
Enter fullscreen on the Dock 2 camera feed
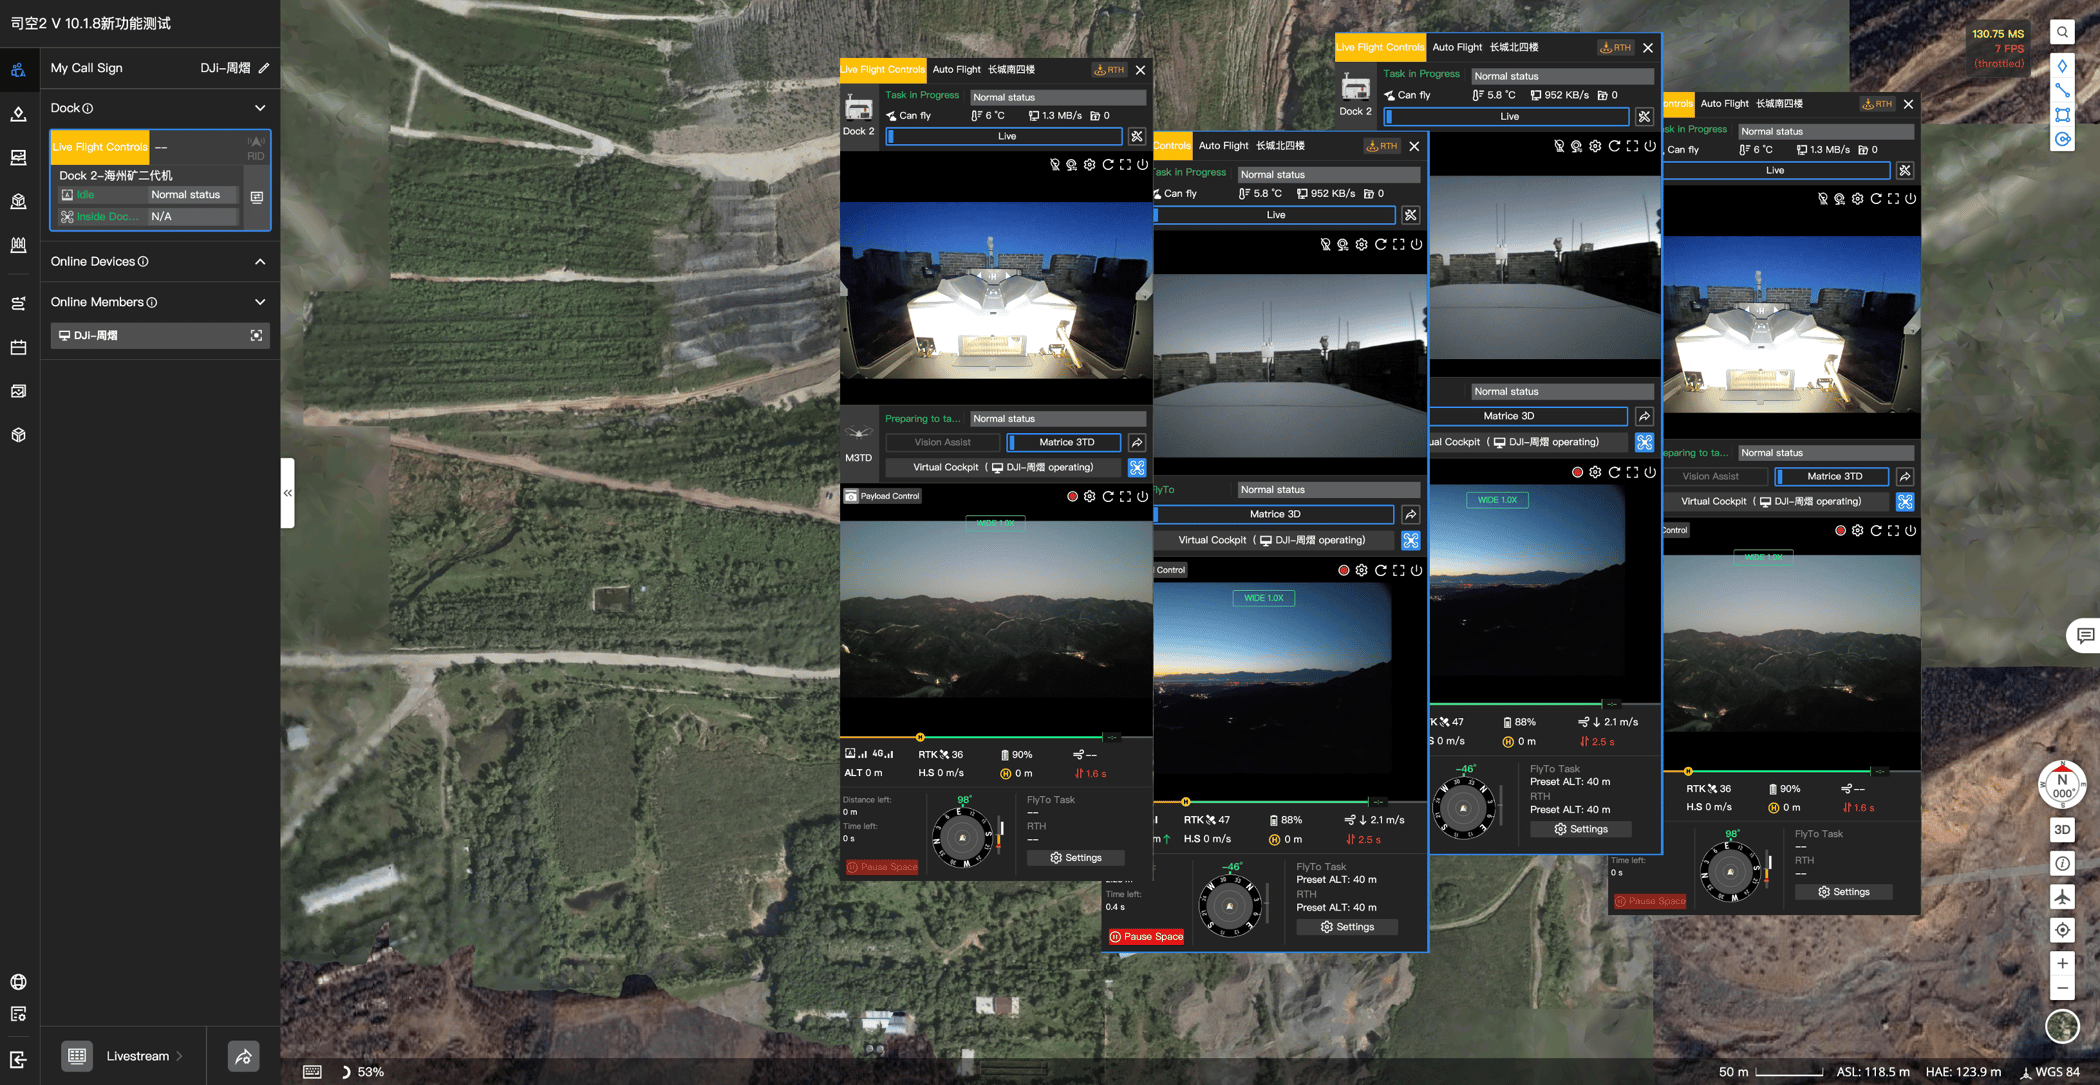(x=1124, y=164)
